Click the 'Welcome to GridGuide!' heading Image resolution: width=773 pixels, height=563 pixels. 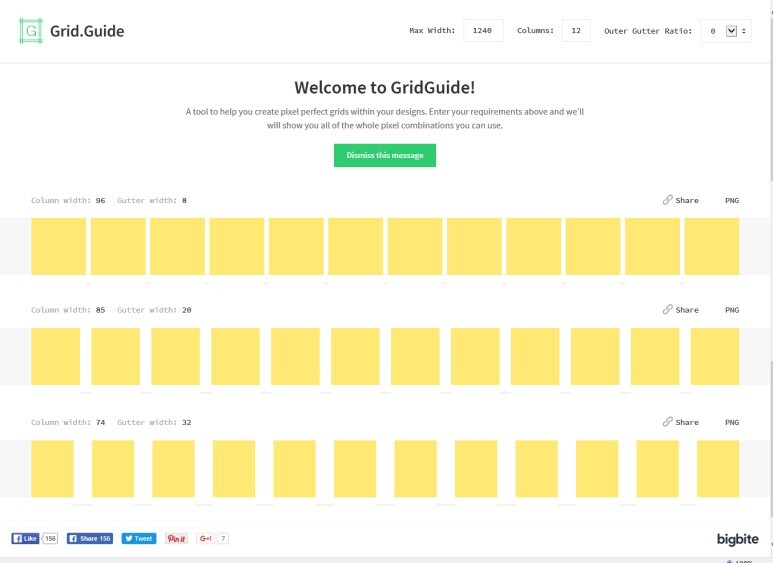385,87
